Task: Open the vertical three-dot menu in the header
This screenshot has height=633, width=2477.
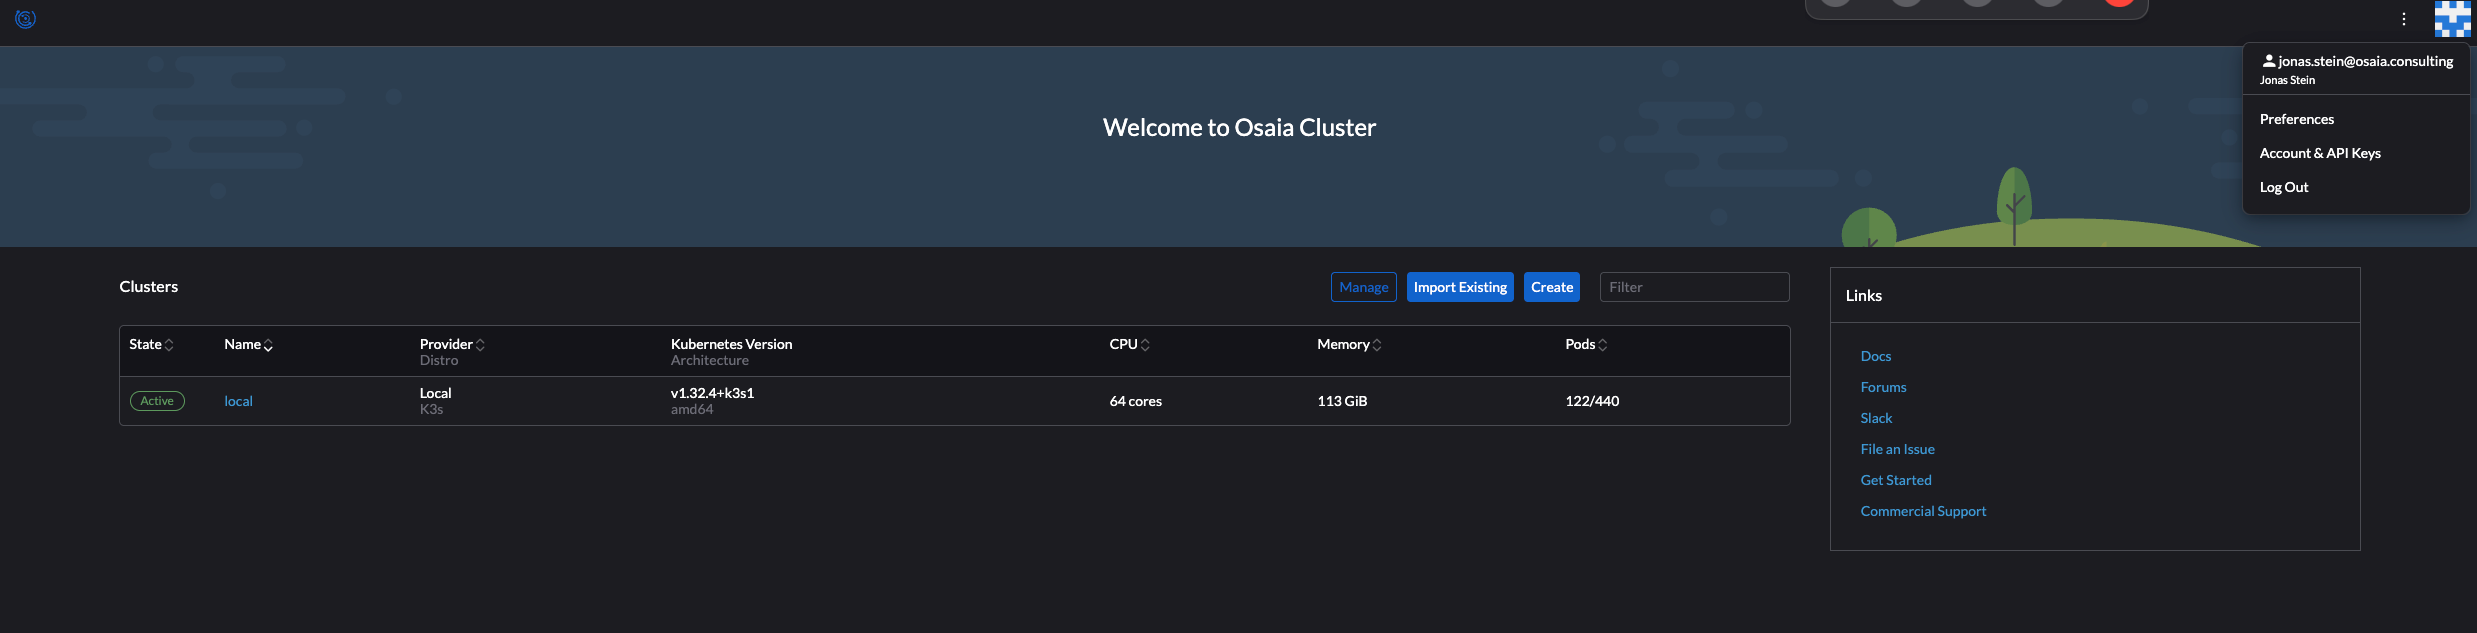Action: pos(2404,19)
